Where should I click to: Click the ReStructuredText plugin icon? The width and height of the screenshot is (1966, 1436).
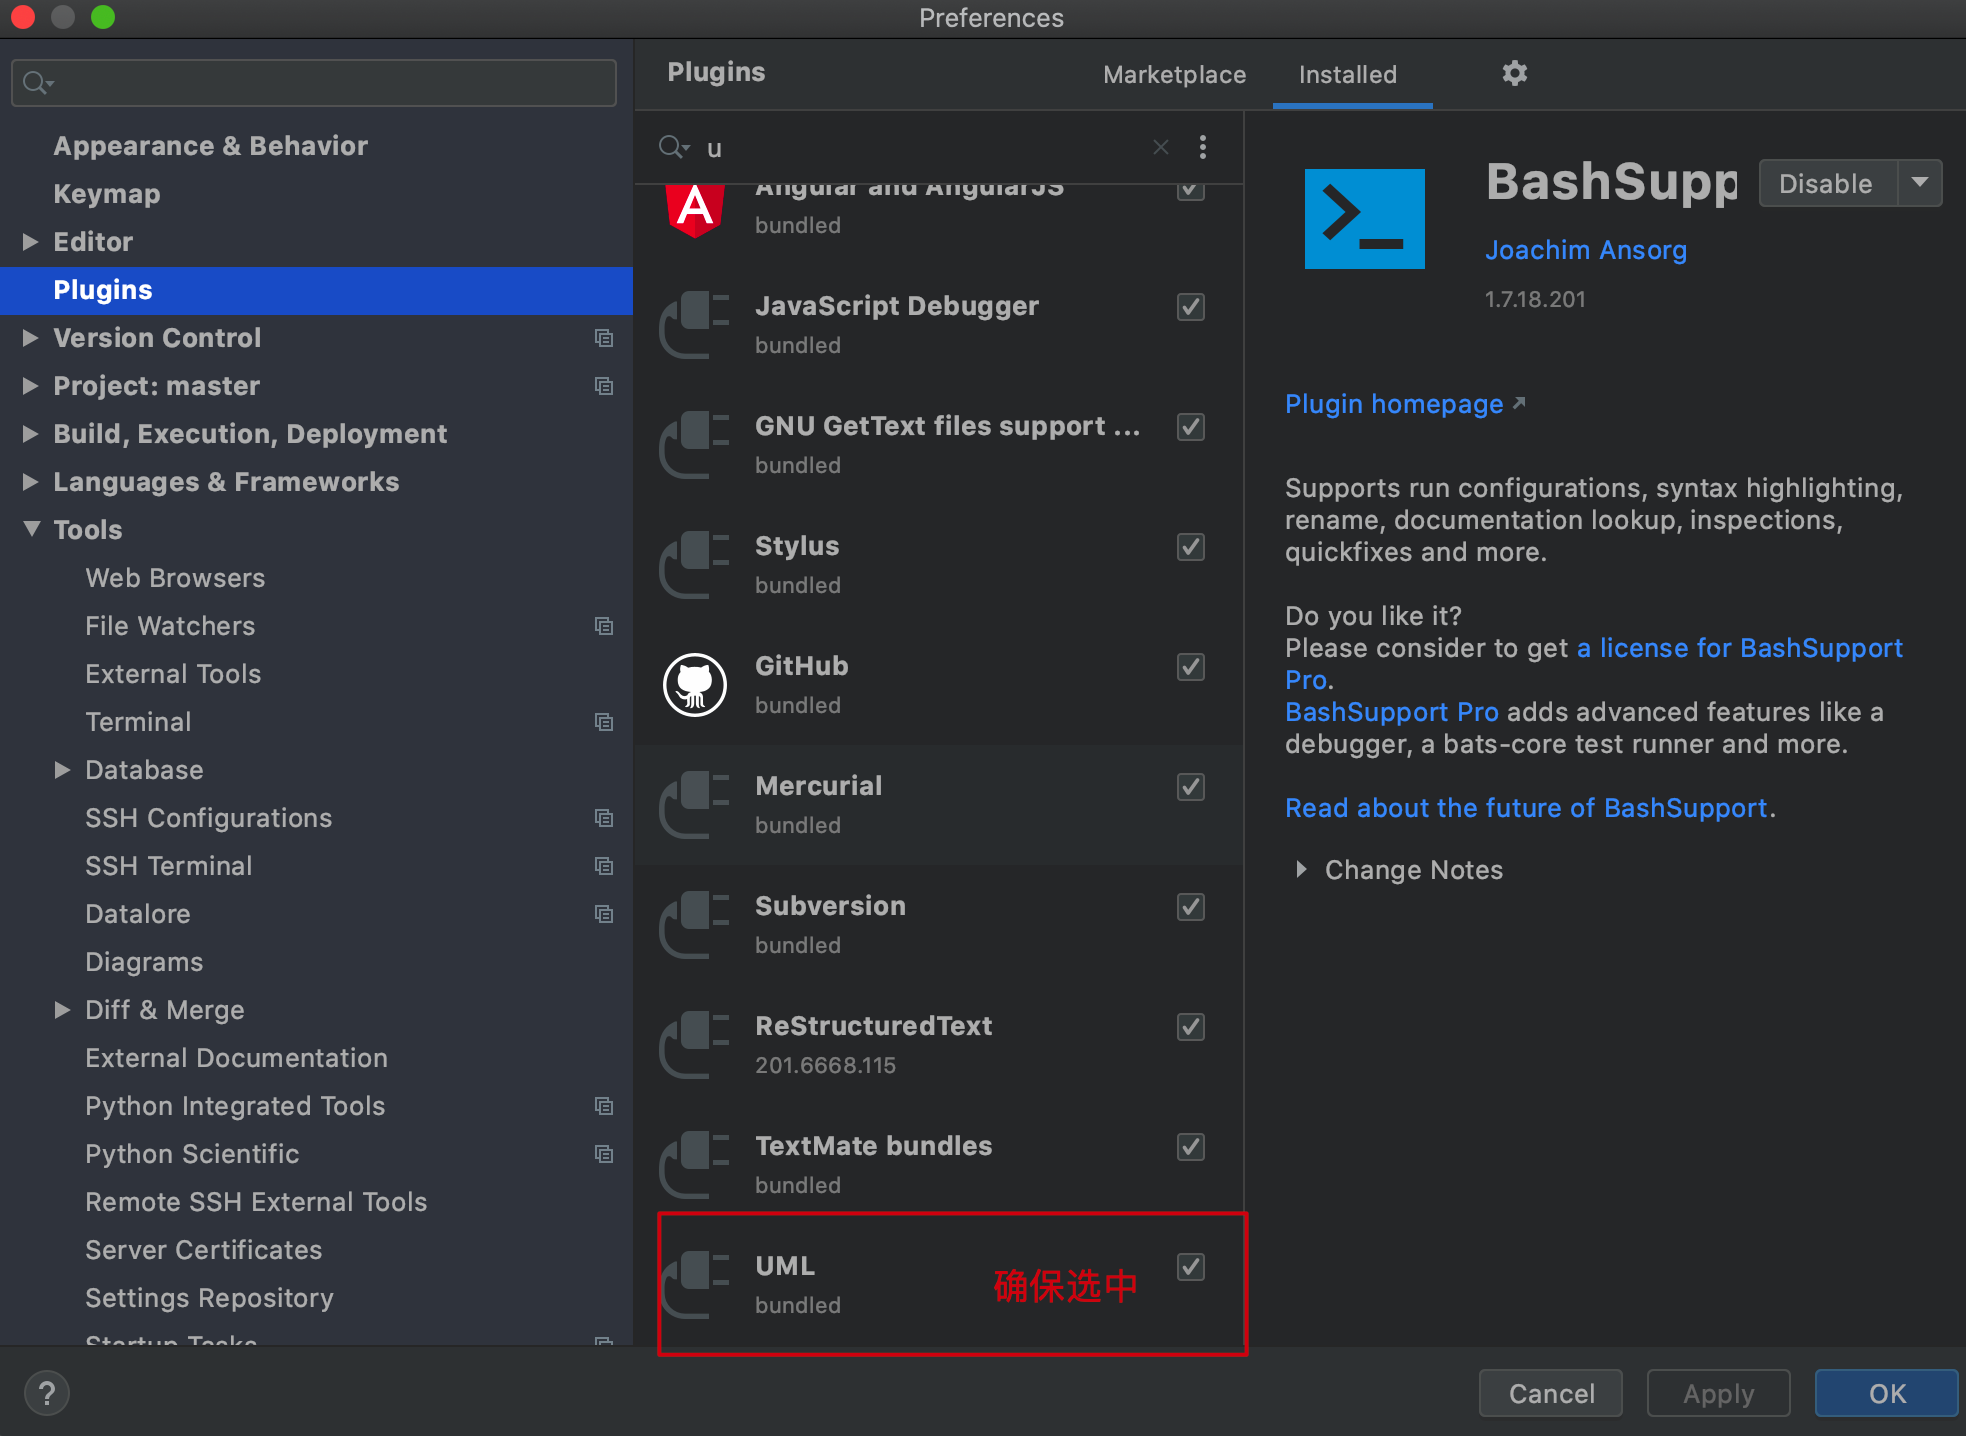[x=695, y=1045]
